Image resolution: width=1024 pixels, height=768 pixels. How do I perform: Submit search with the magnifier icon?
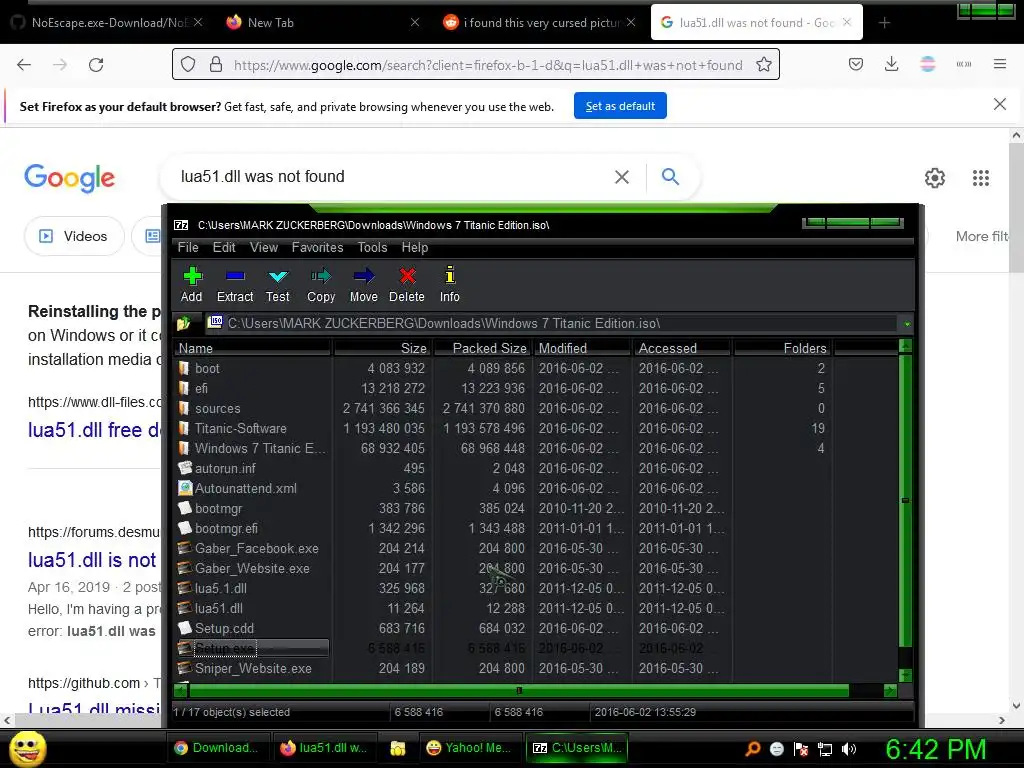[671, 176]
